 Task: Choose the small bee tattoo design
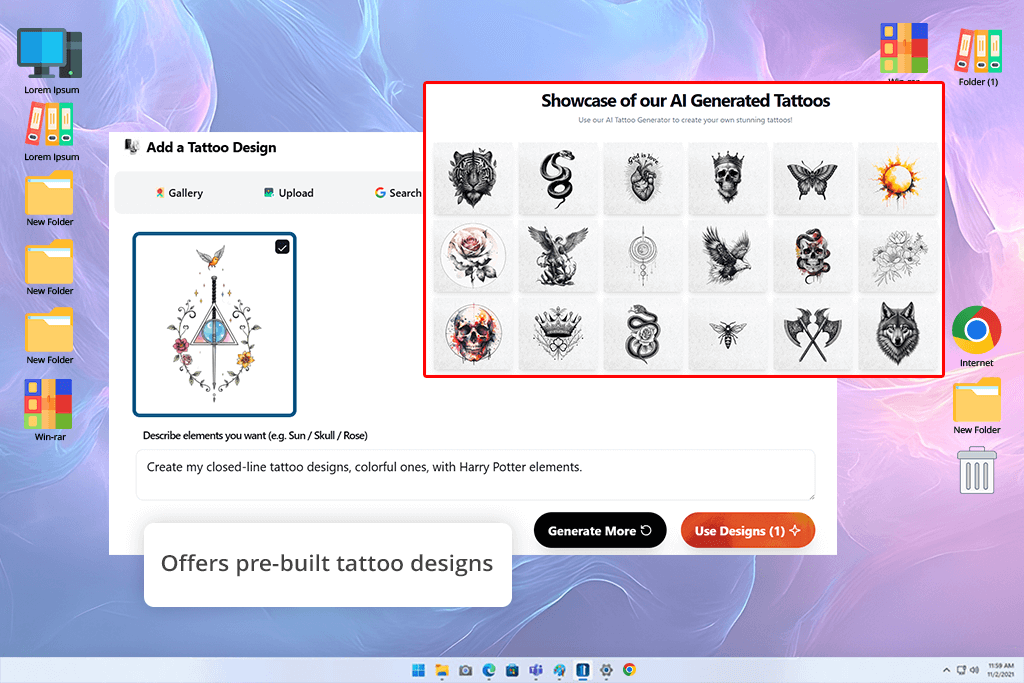click(x=728, y=334)
